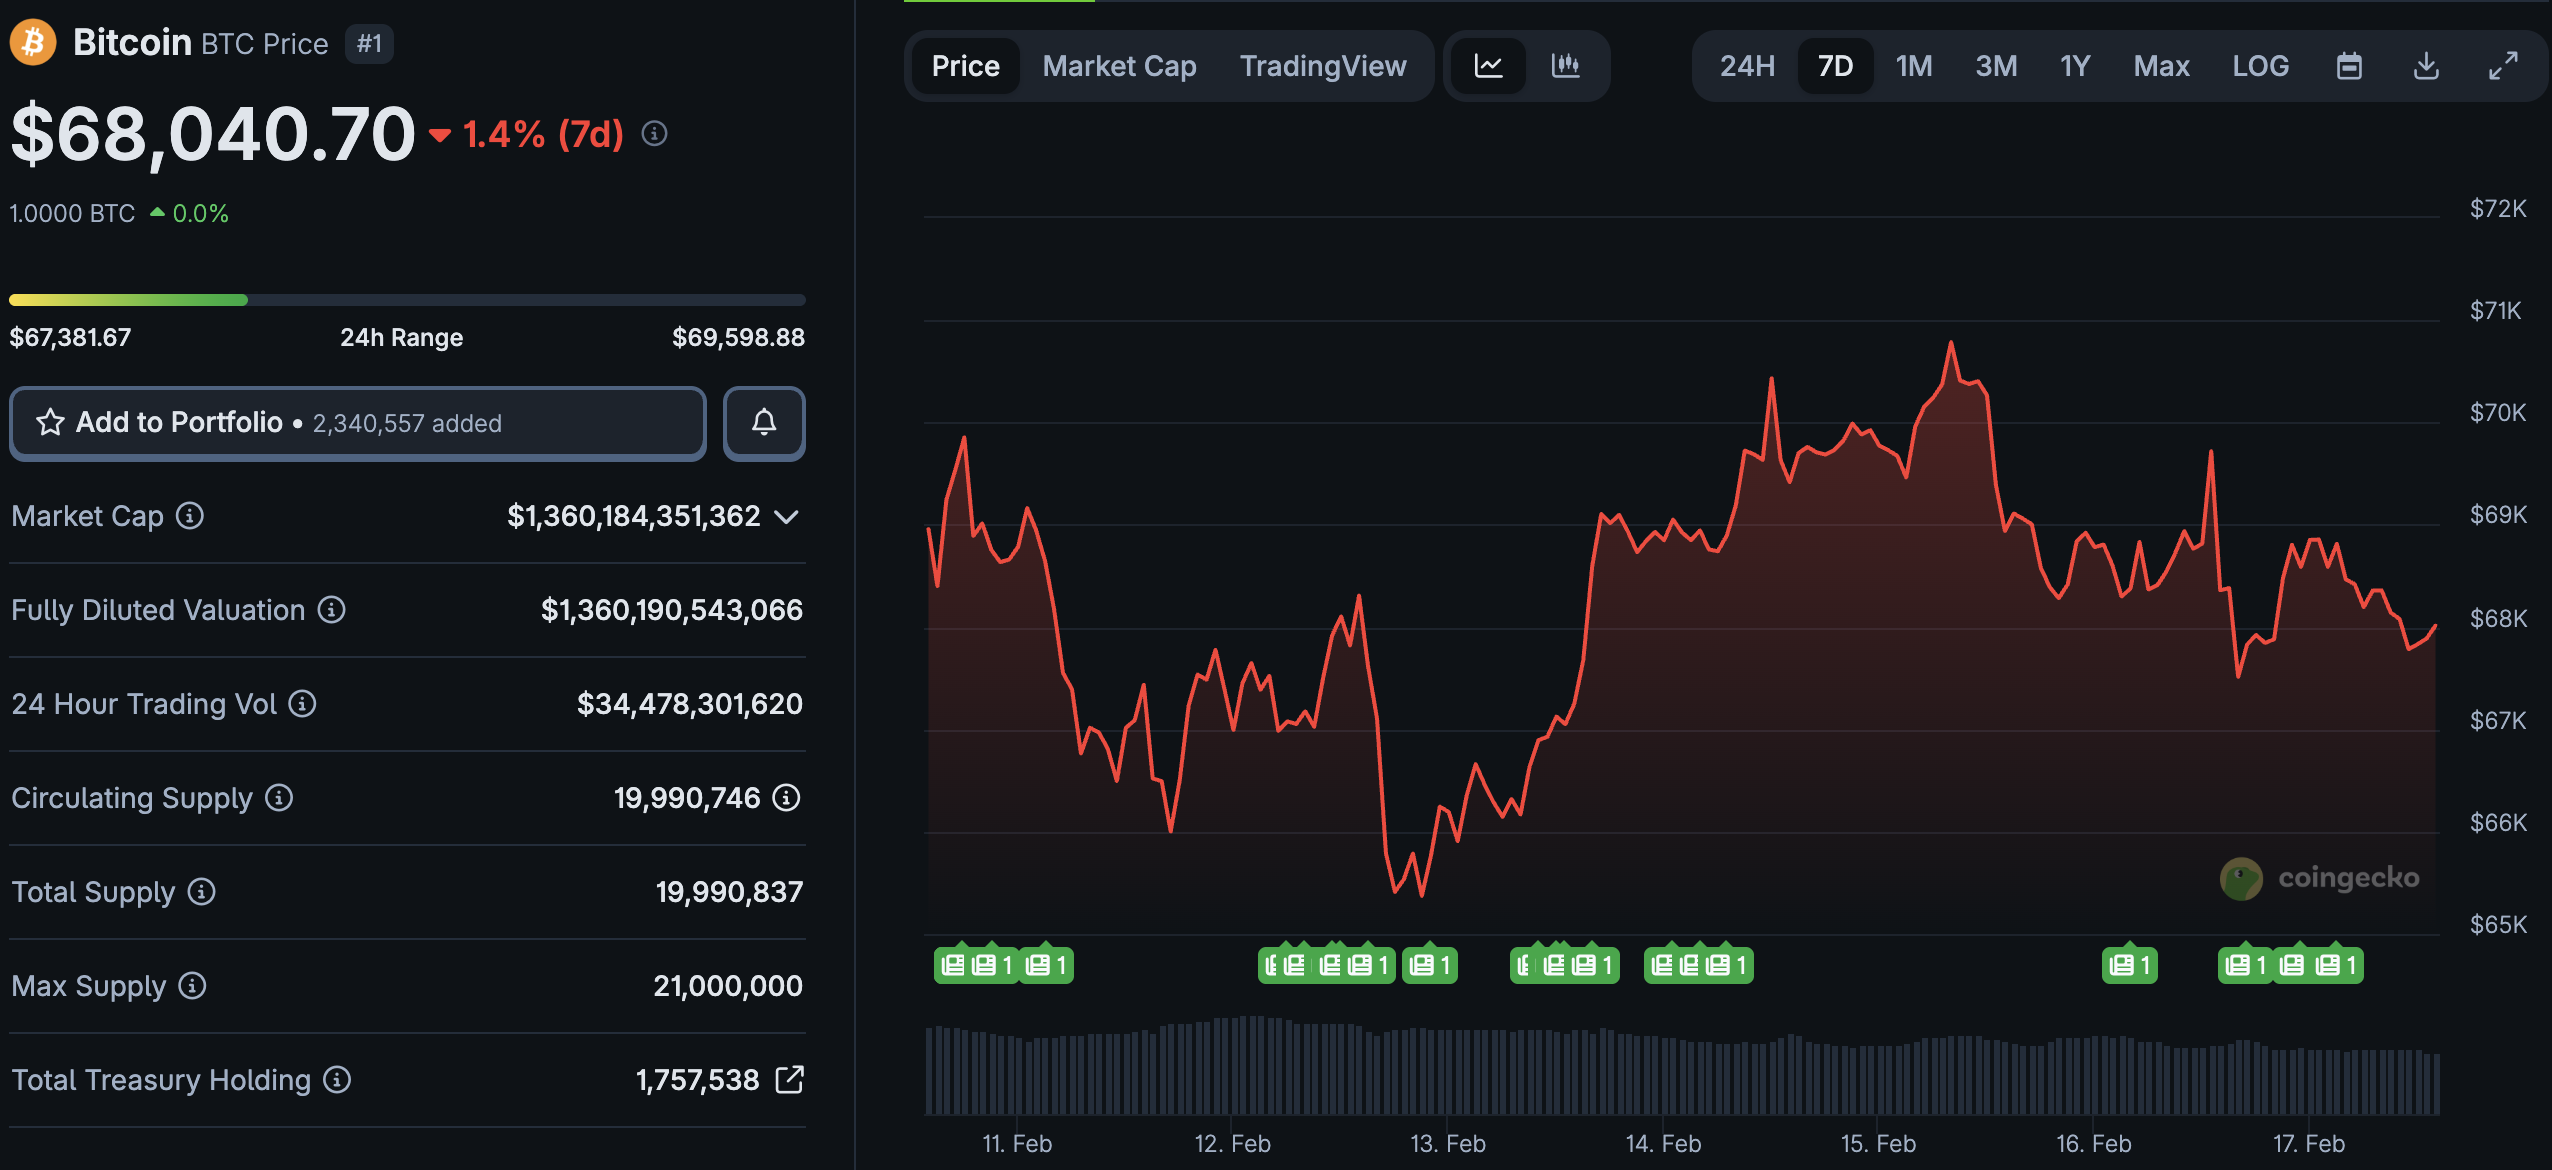Open info tooltip beside 1.4% (7d) change

click(654, 133)
